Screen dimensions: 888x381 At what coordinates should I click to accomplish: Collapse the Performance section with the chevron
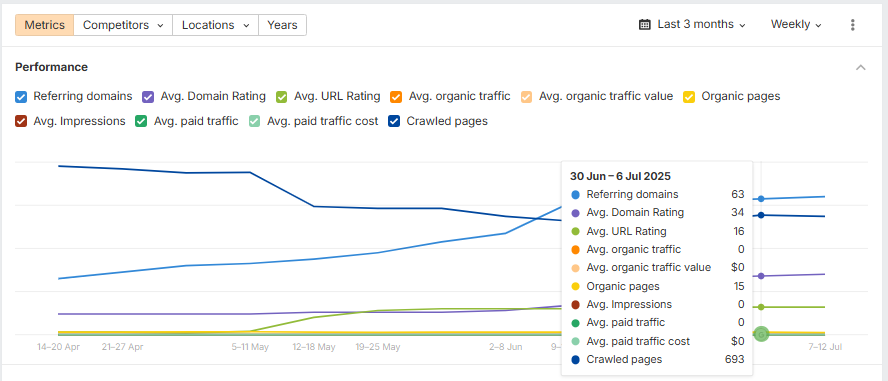(861, 67)
